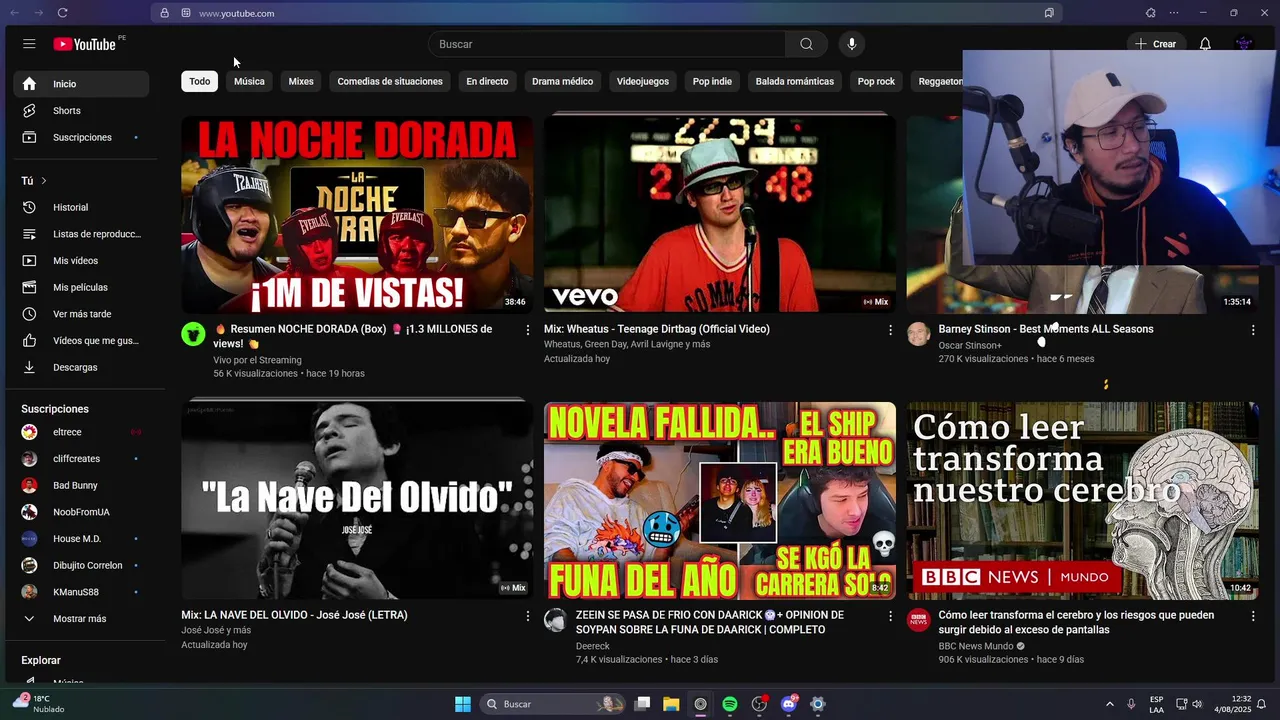Image resolution: width=1280 pixels, height=720 pixels.
Task: Expand the Tú section chevron
Action: [x=44, y=181]
